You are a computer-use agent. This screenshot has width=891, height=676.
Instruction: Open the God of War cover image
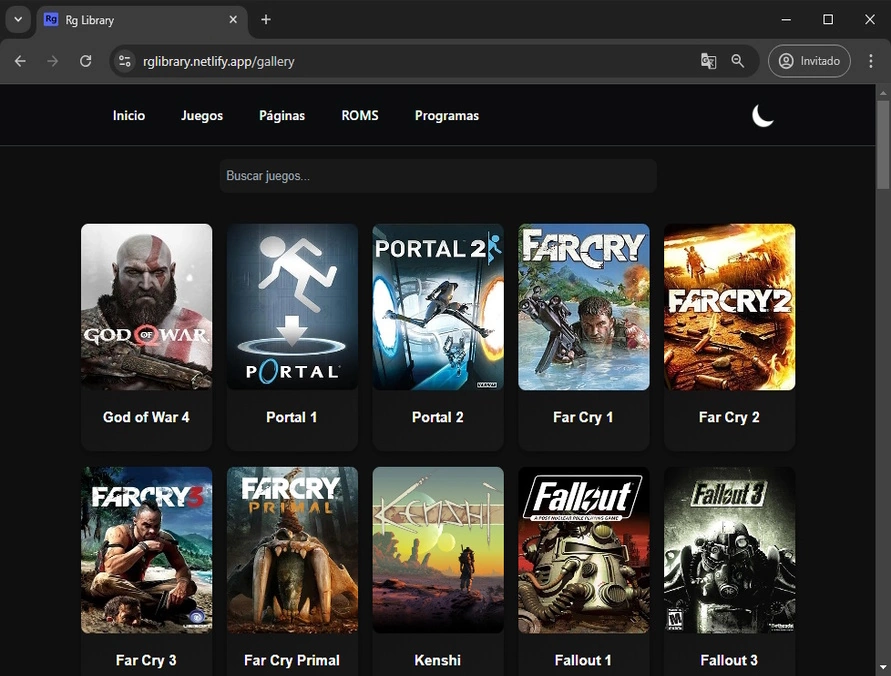click(x=147, y=307)
